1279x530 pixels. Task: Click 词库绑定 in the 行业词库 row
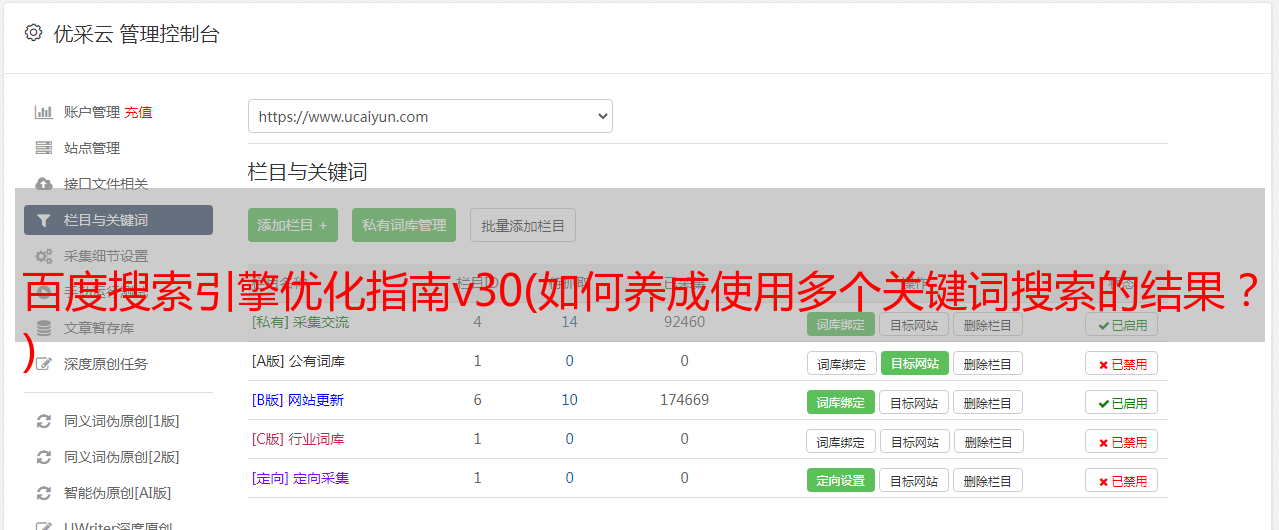tap(841, 442)
